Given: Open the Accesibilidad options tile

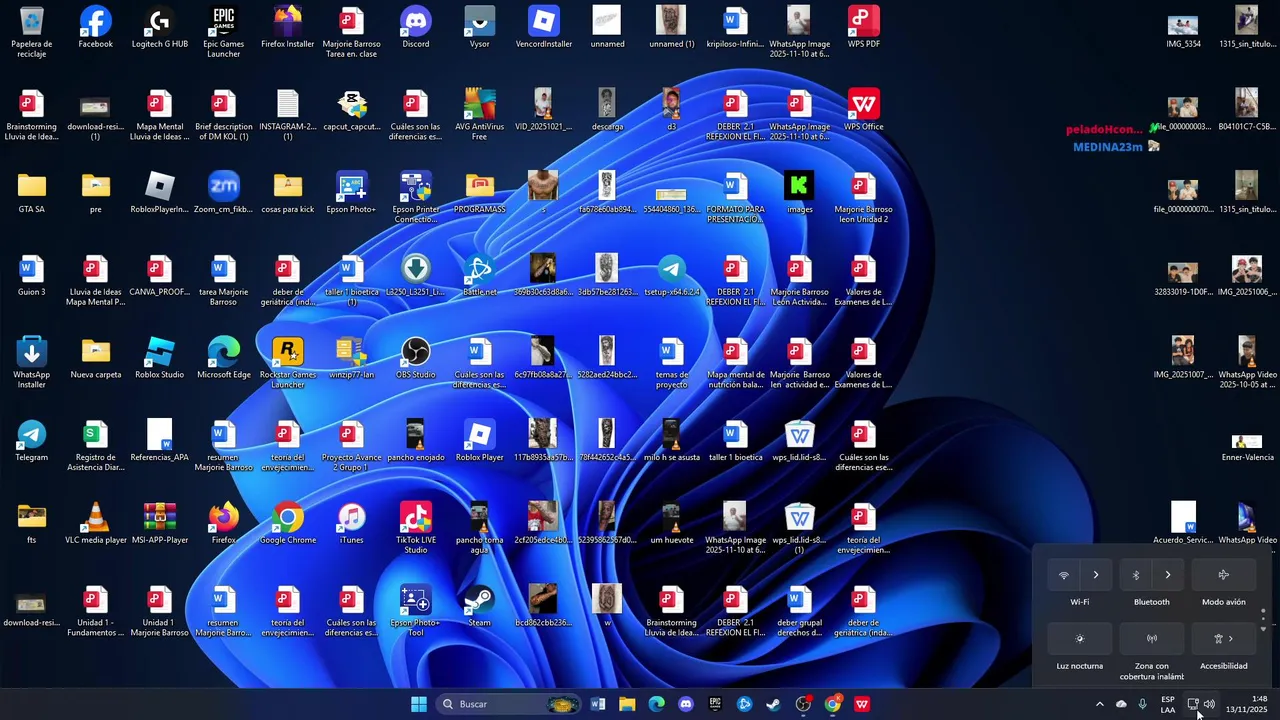Looking at the screenshot, I should tap(1223, 638).
